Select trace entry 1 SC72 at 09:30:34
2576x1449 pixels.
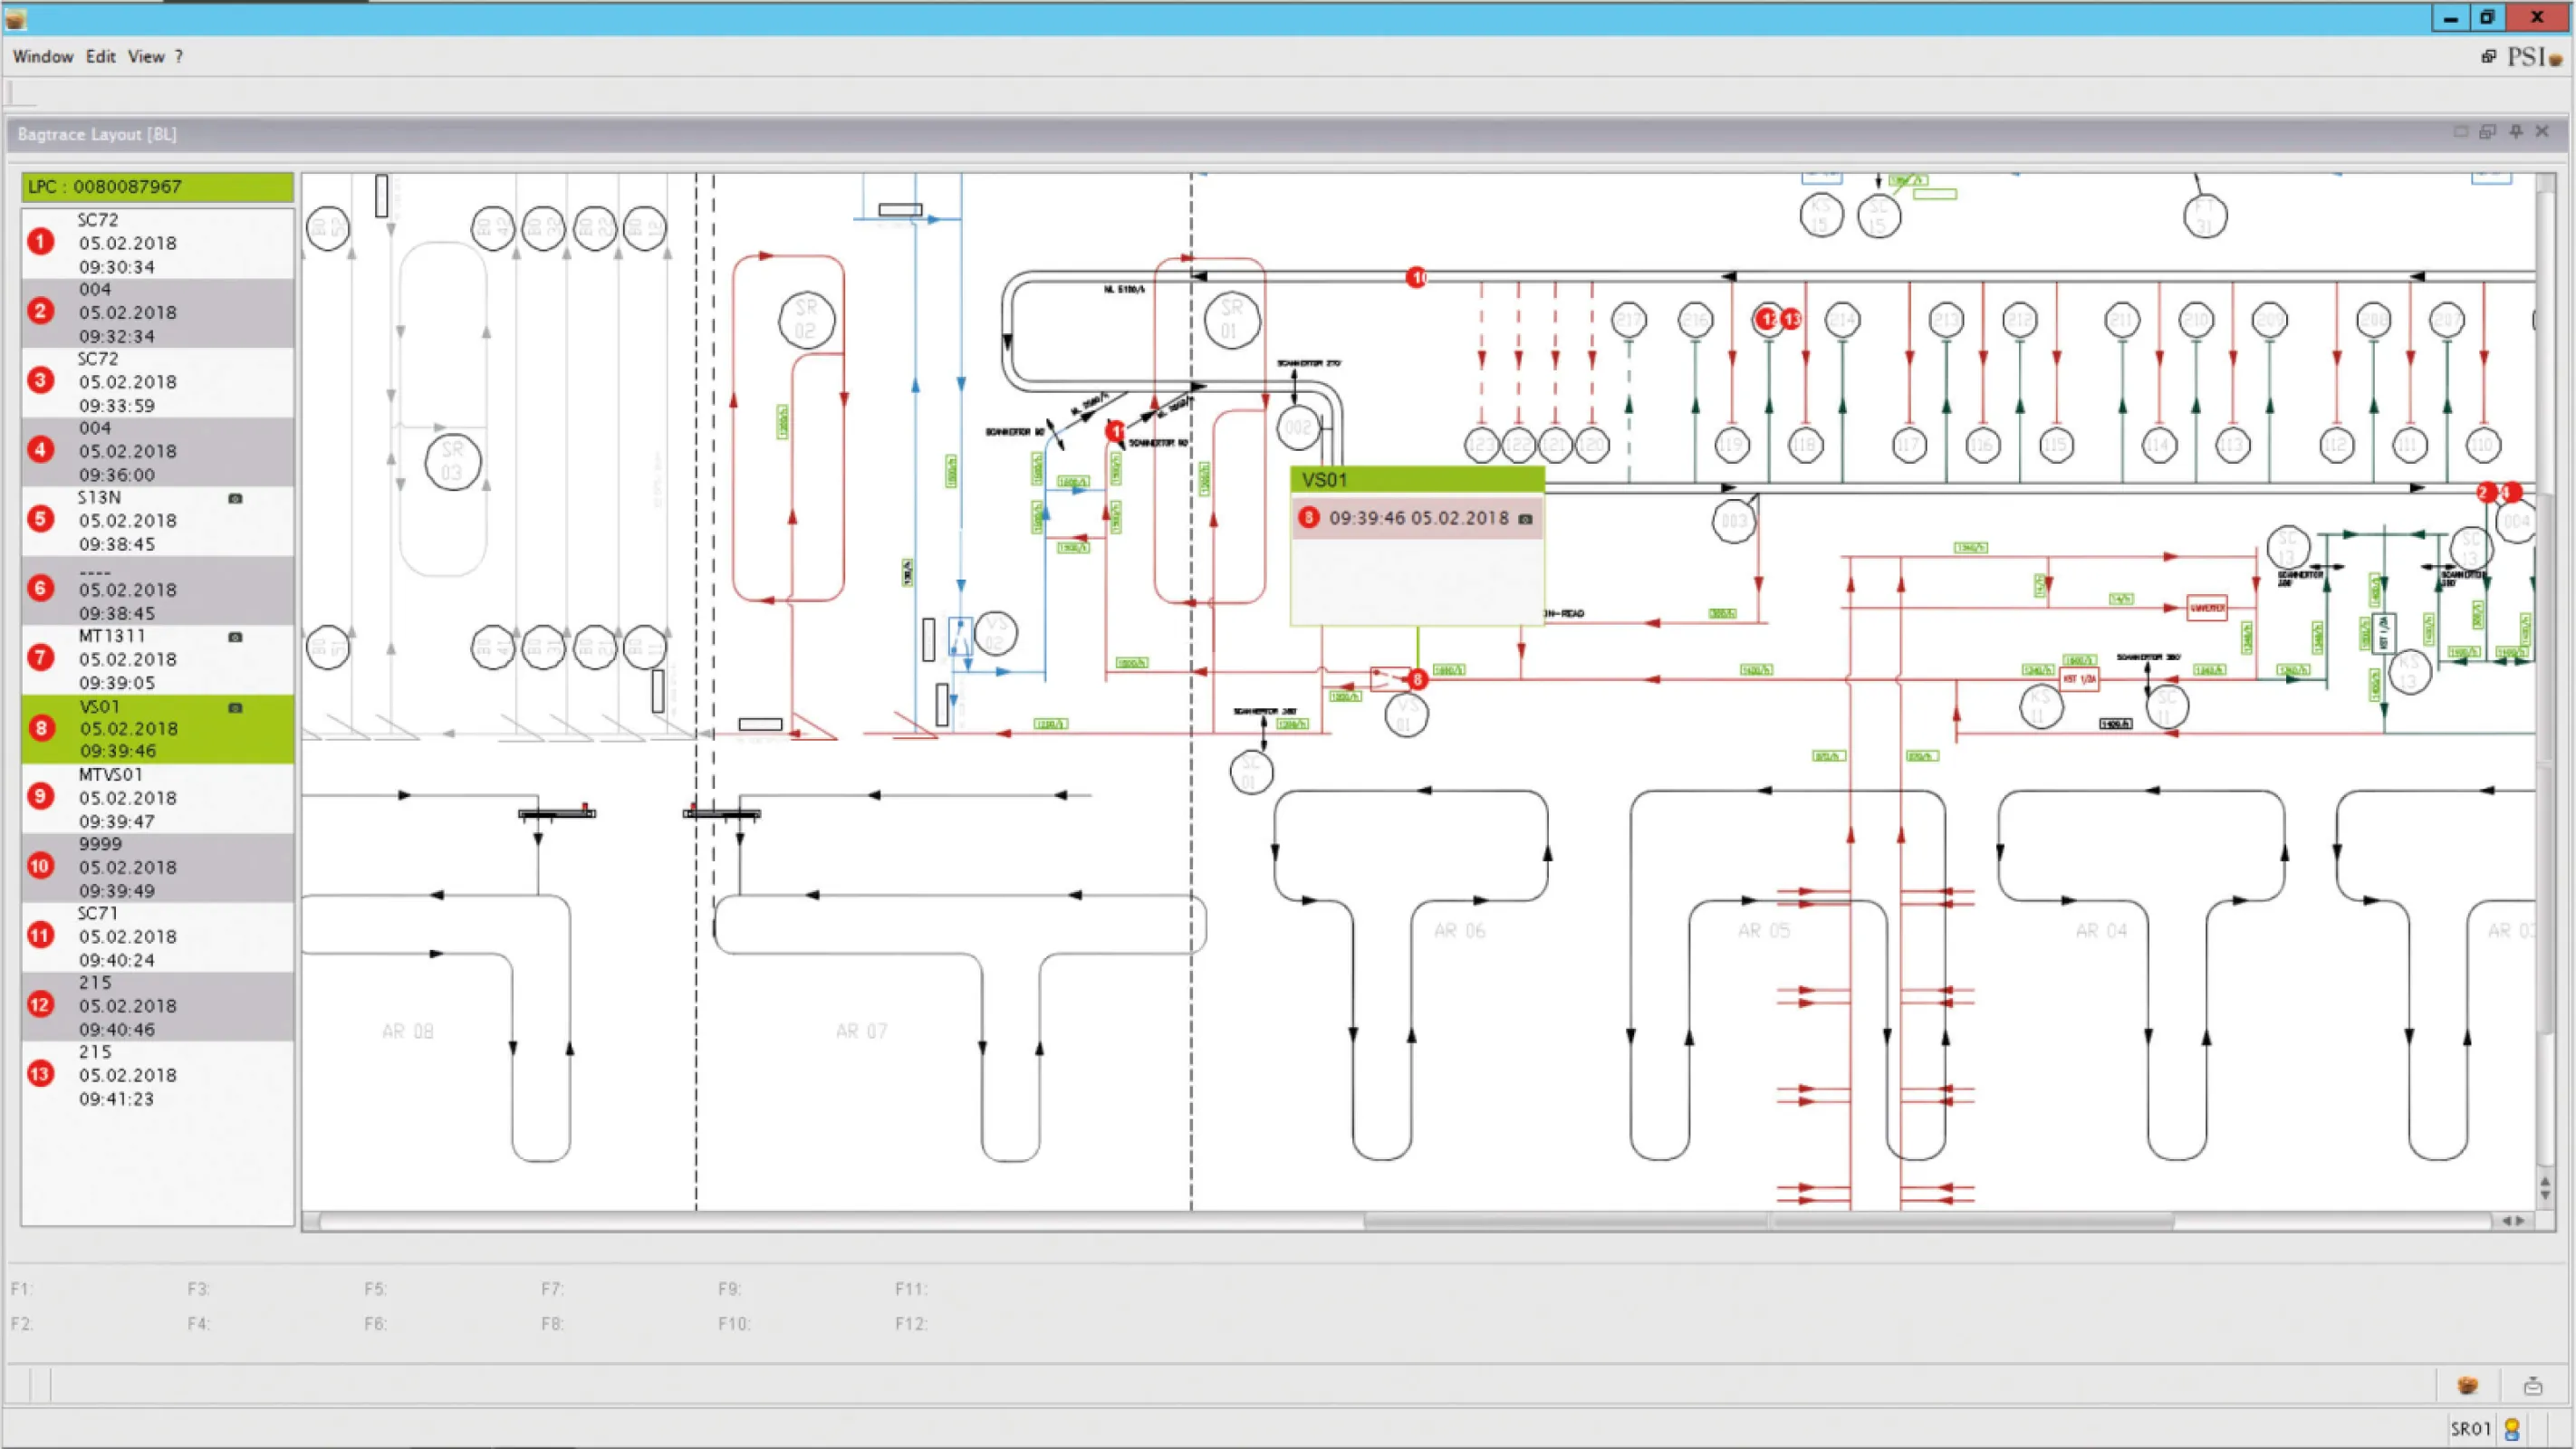coord(157,243)
